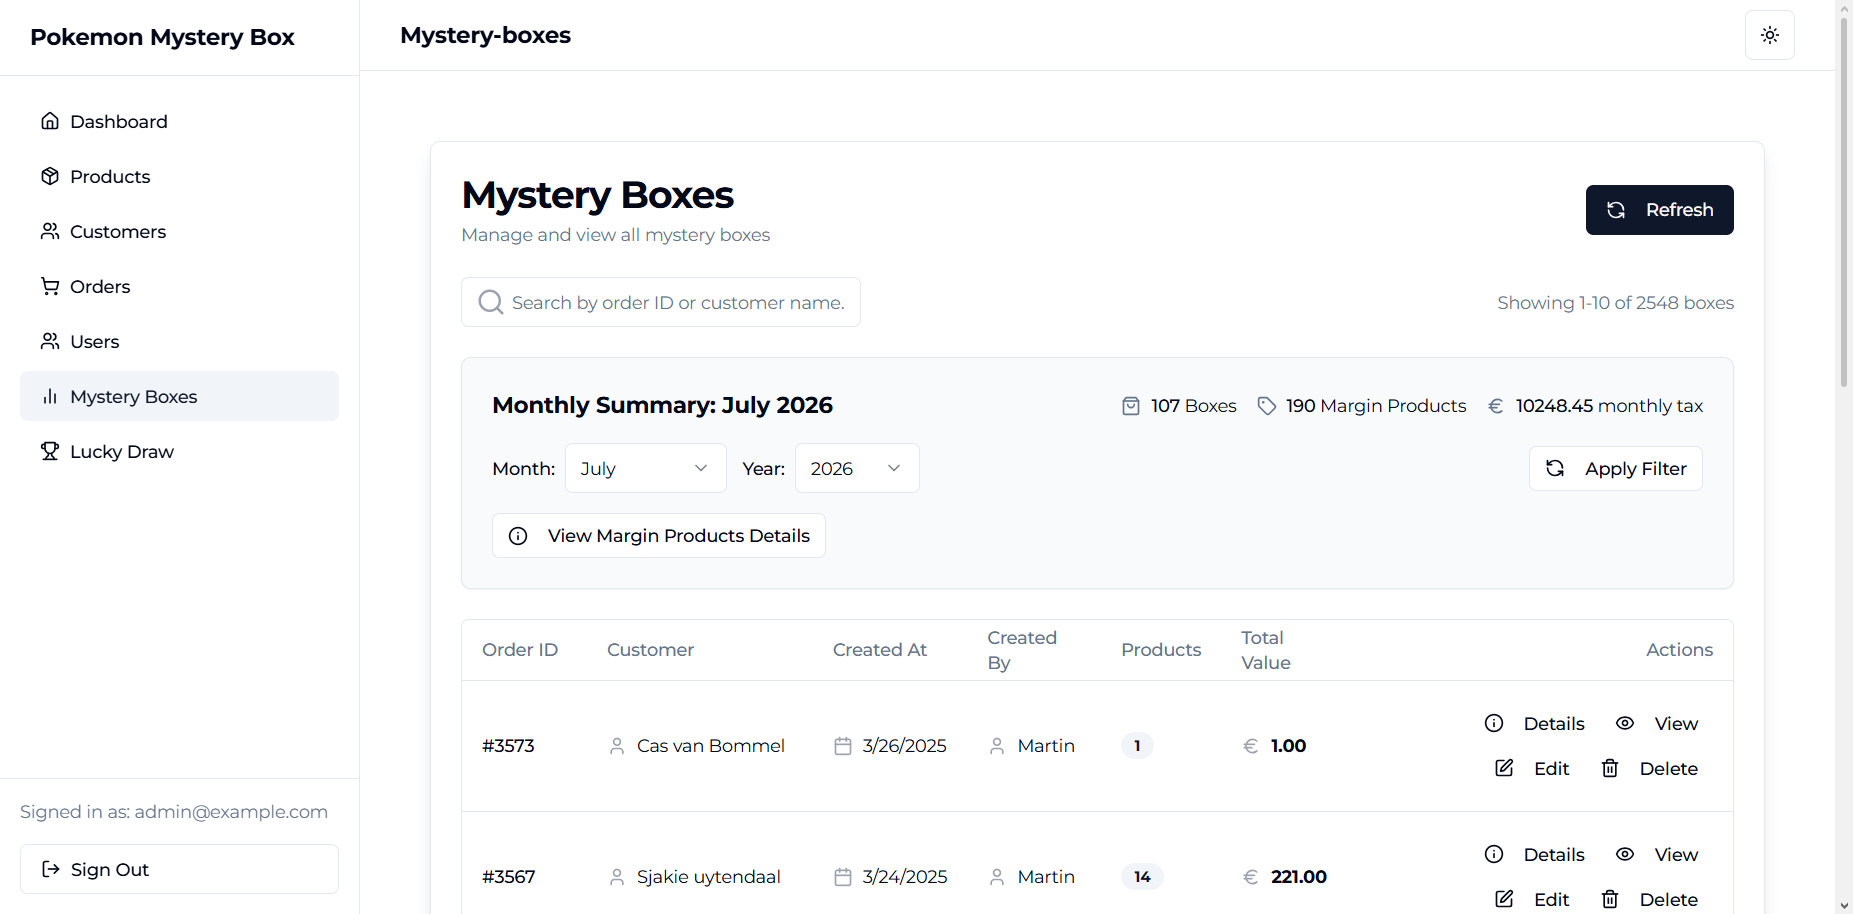Click the trash icon for order #3567

tap(1610, 899)
